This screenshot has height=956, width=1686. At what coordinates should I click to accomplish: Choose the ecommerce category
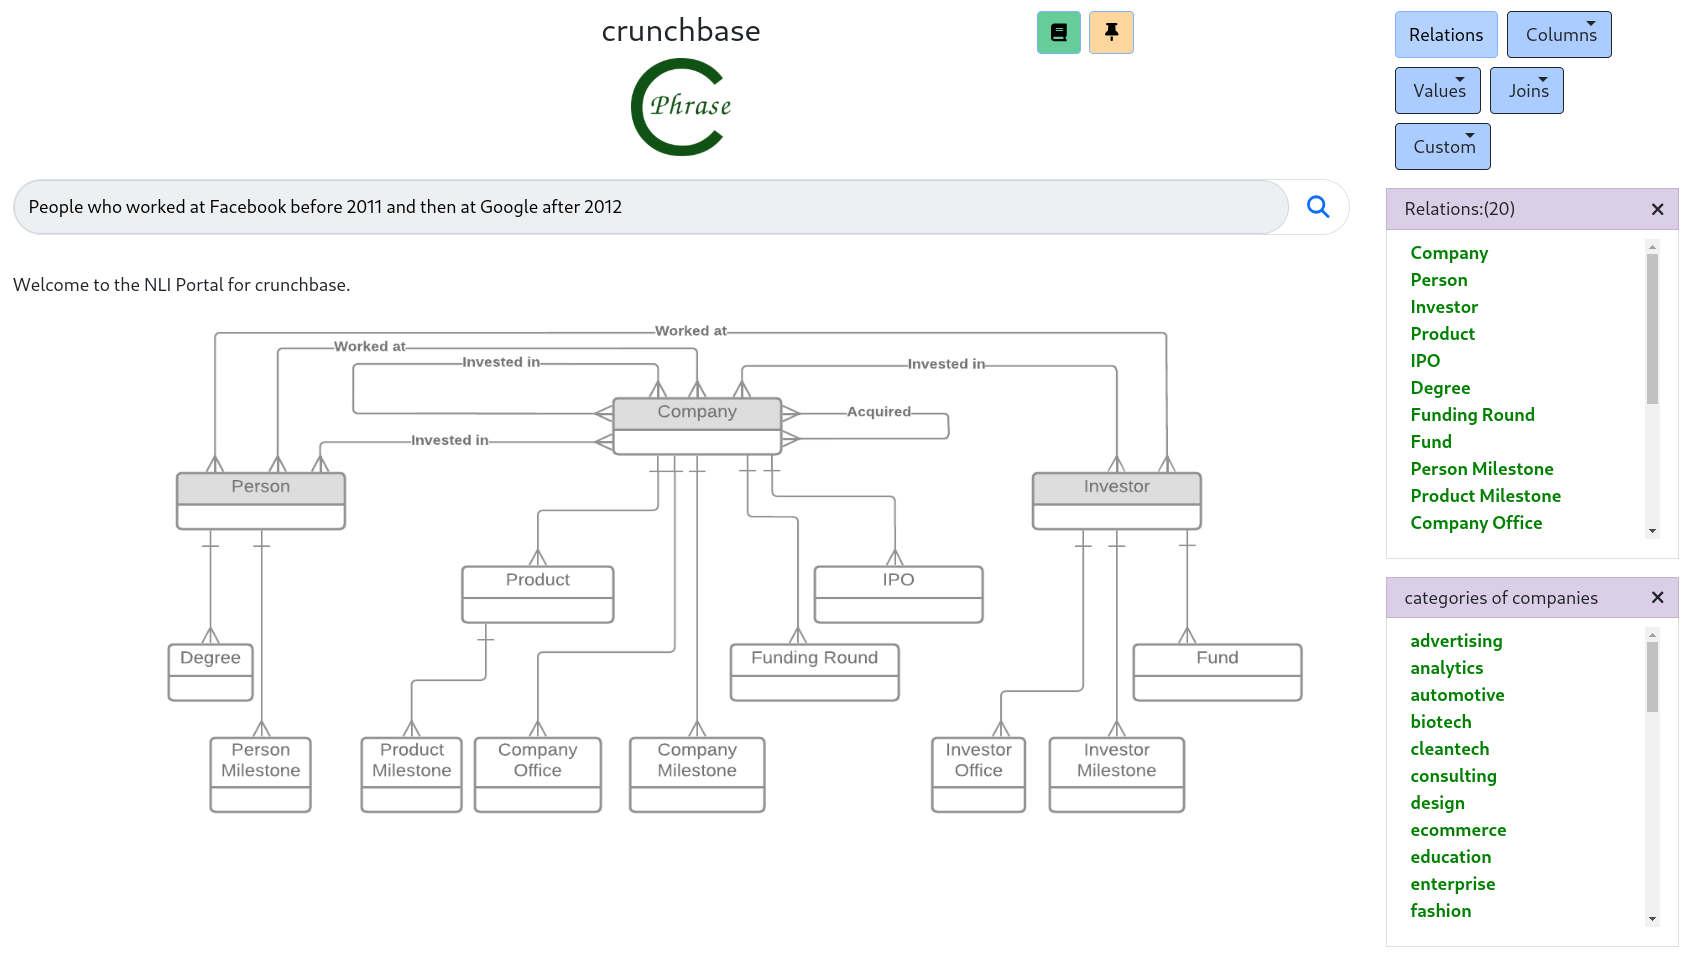coord(1458,829)
